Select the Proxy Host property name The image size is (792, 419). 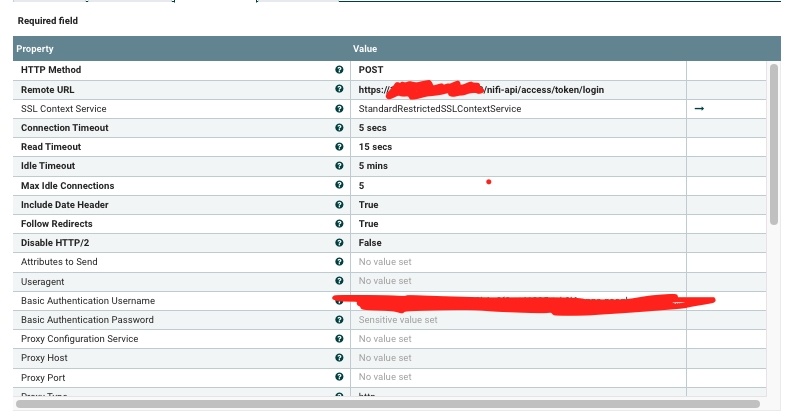(44, 357)
